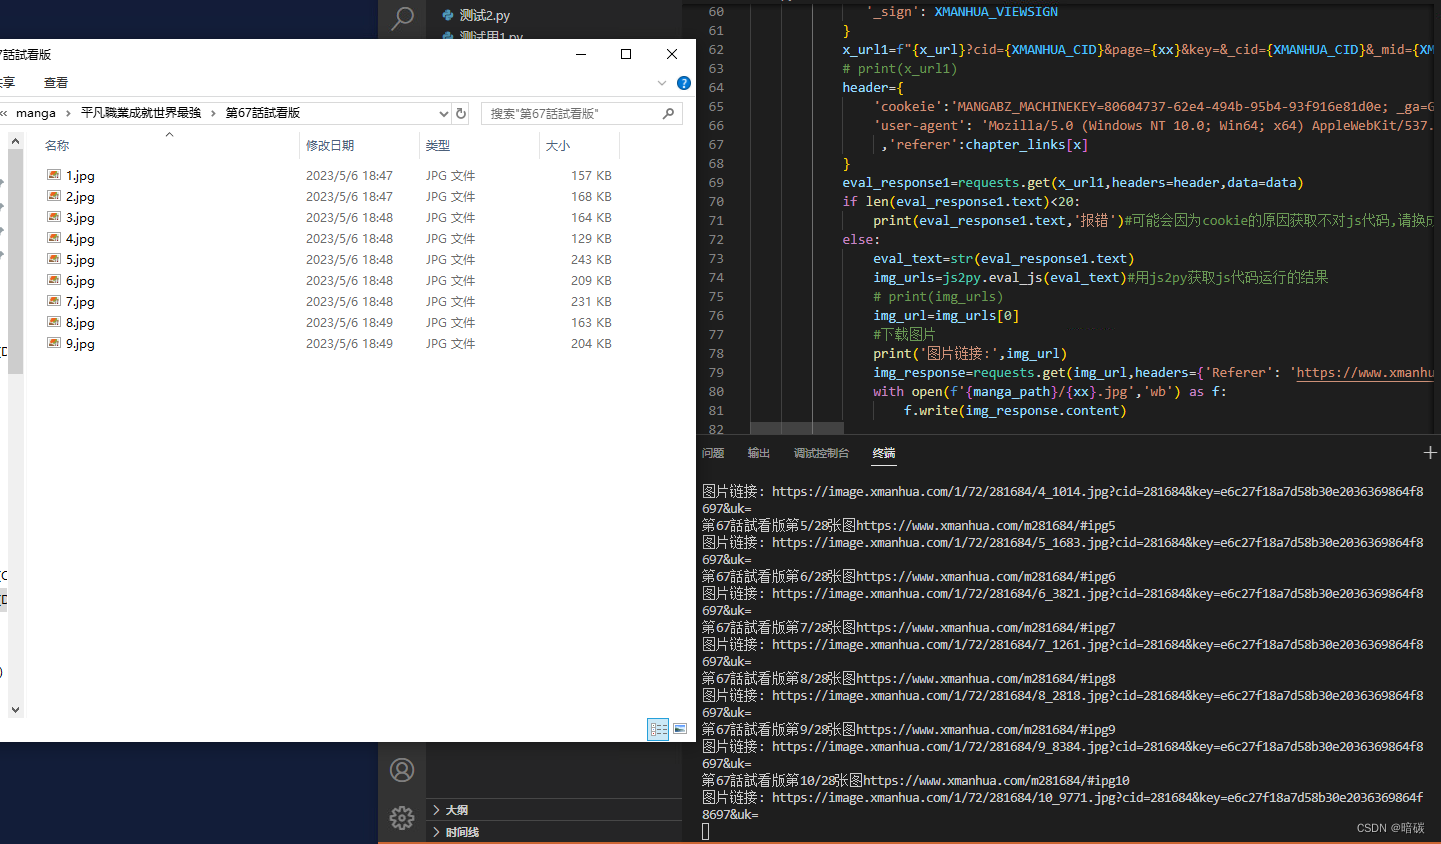Click the plus icon in terminal panel

click(1430, 453)
